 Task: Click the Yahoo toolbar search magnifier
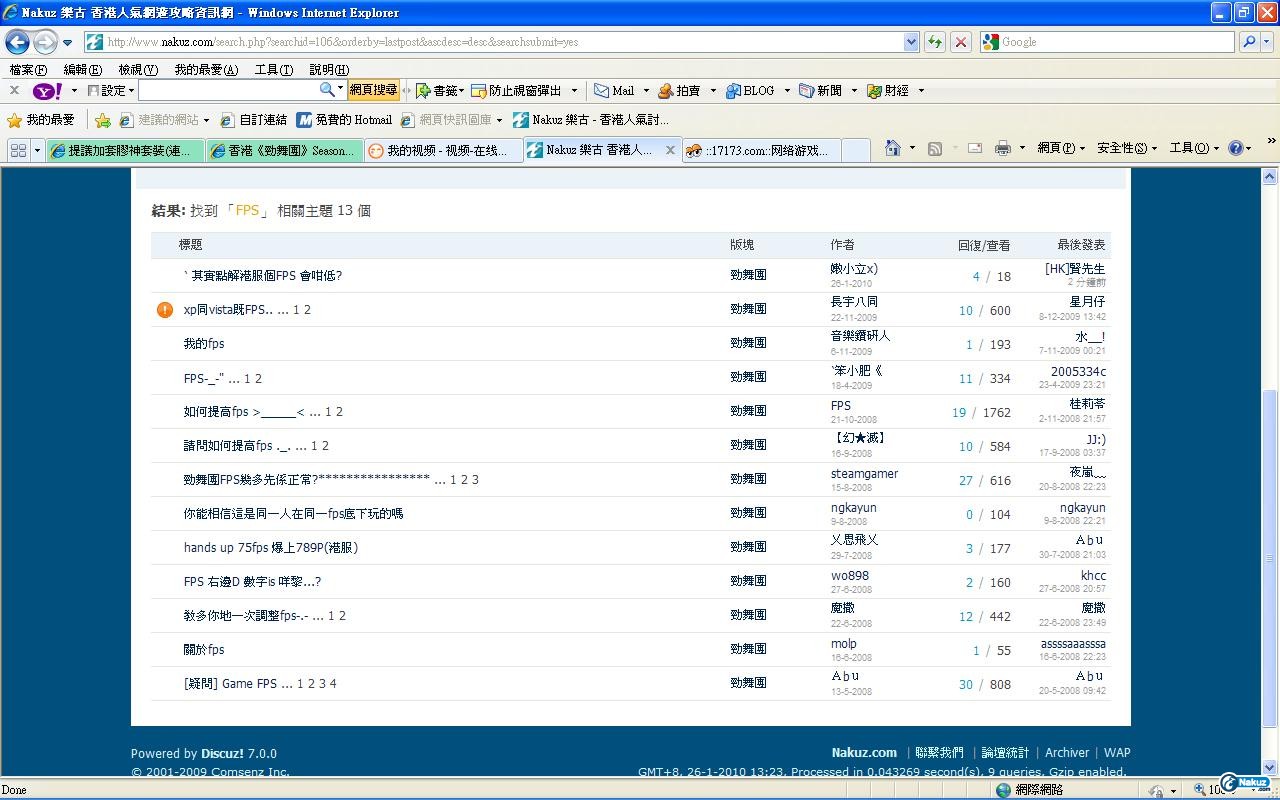[327, 90]
